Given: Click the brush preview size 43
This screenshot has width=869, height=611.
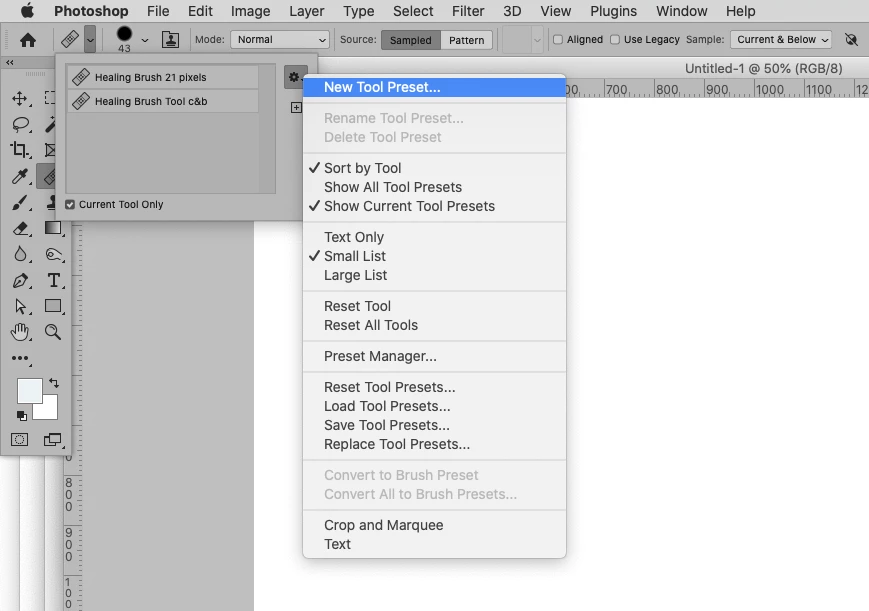Looking at the screenshot, I should point(125,39).
